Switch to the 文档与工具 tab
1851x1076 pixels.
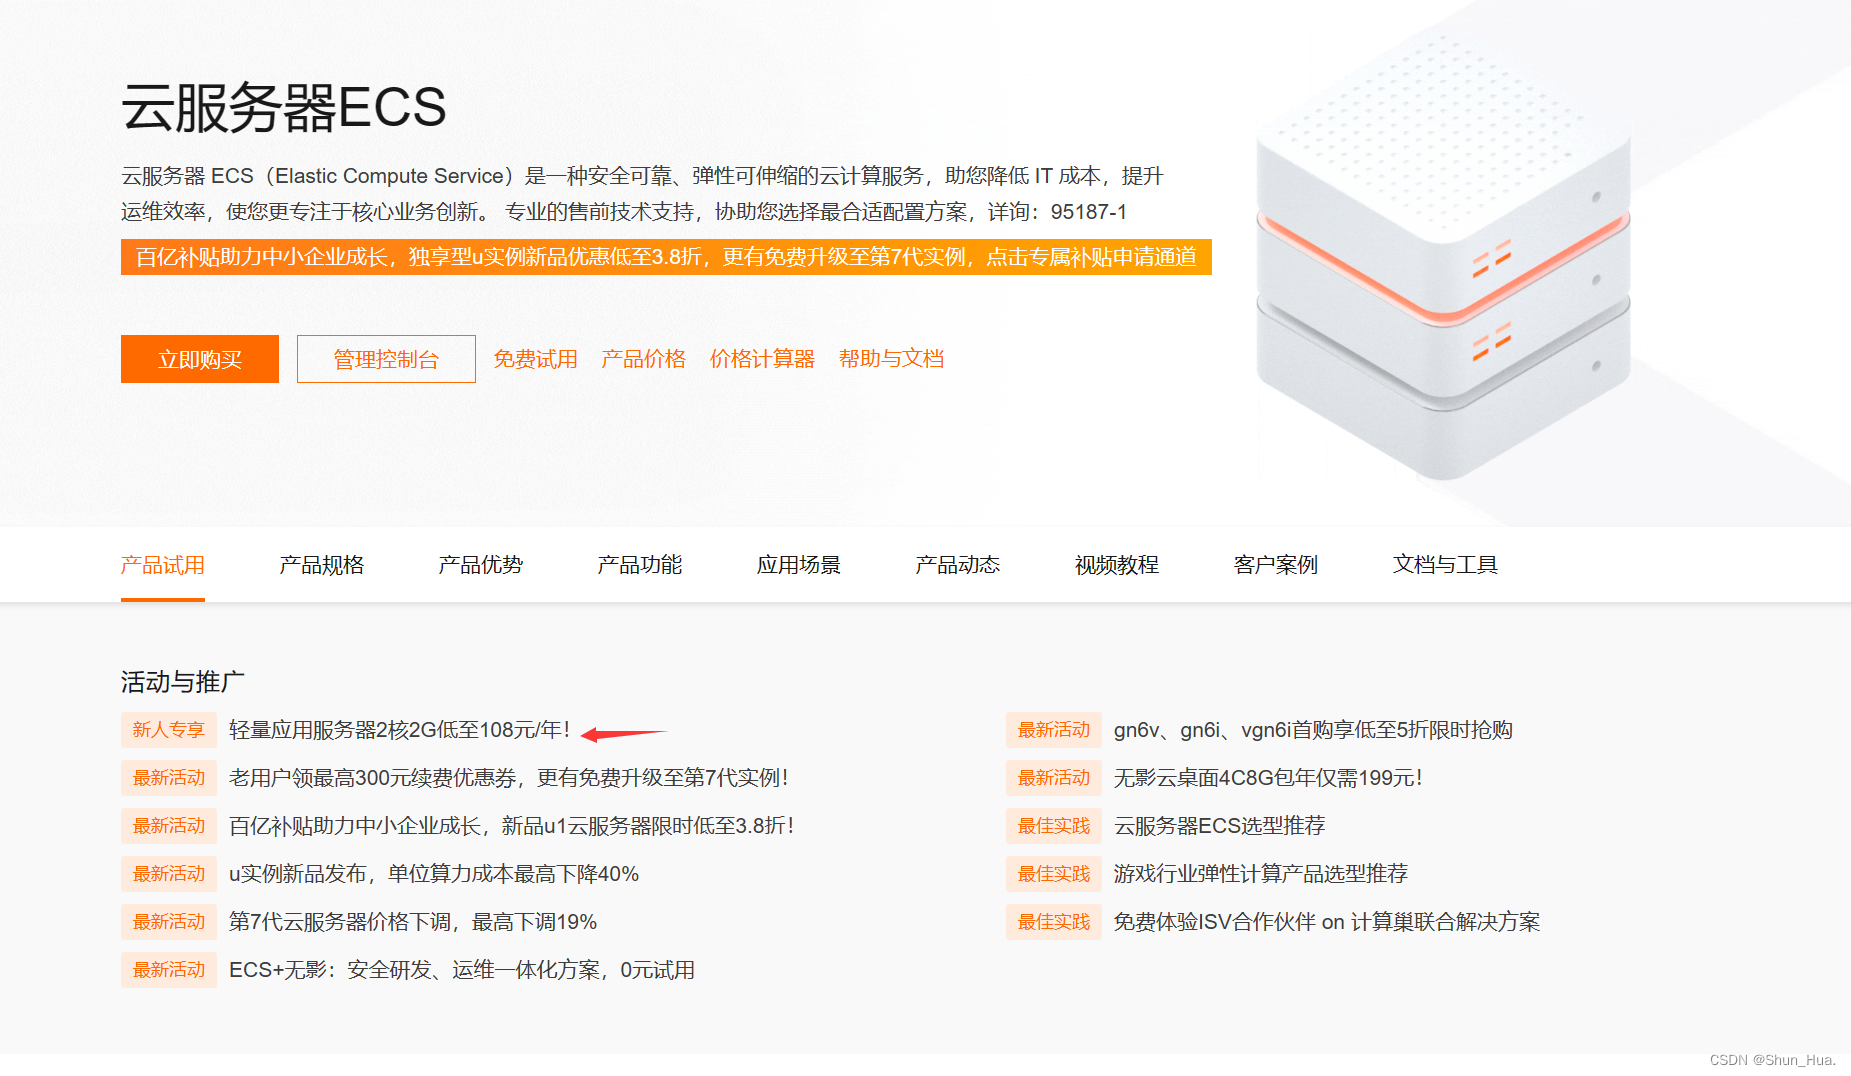(x=1445, y=565)
